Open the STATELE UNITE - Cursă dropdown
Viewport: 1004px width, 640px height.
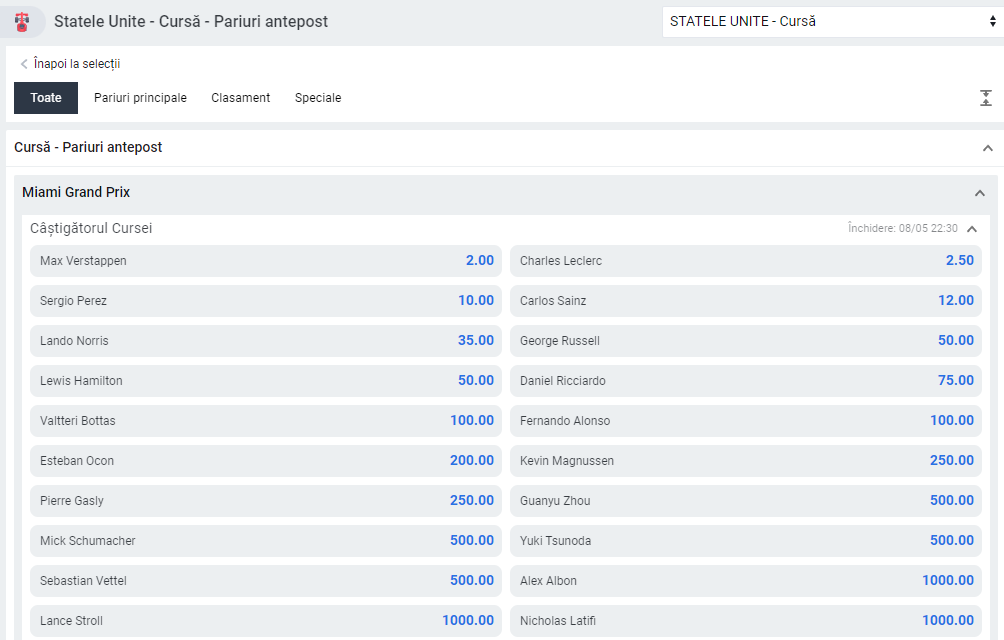tap(832, 22)
